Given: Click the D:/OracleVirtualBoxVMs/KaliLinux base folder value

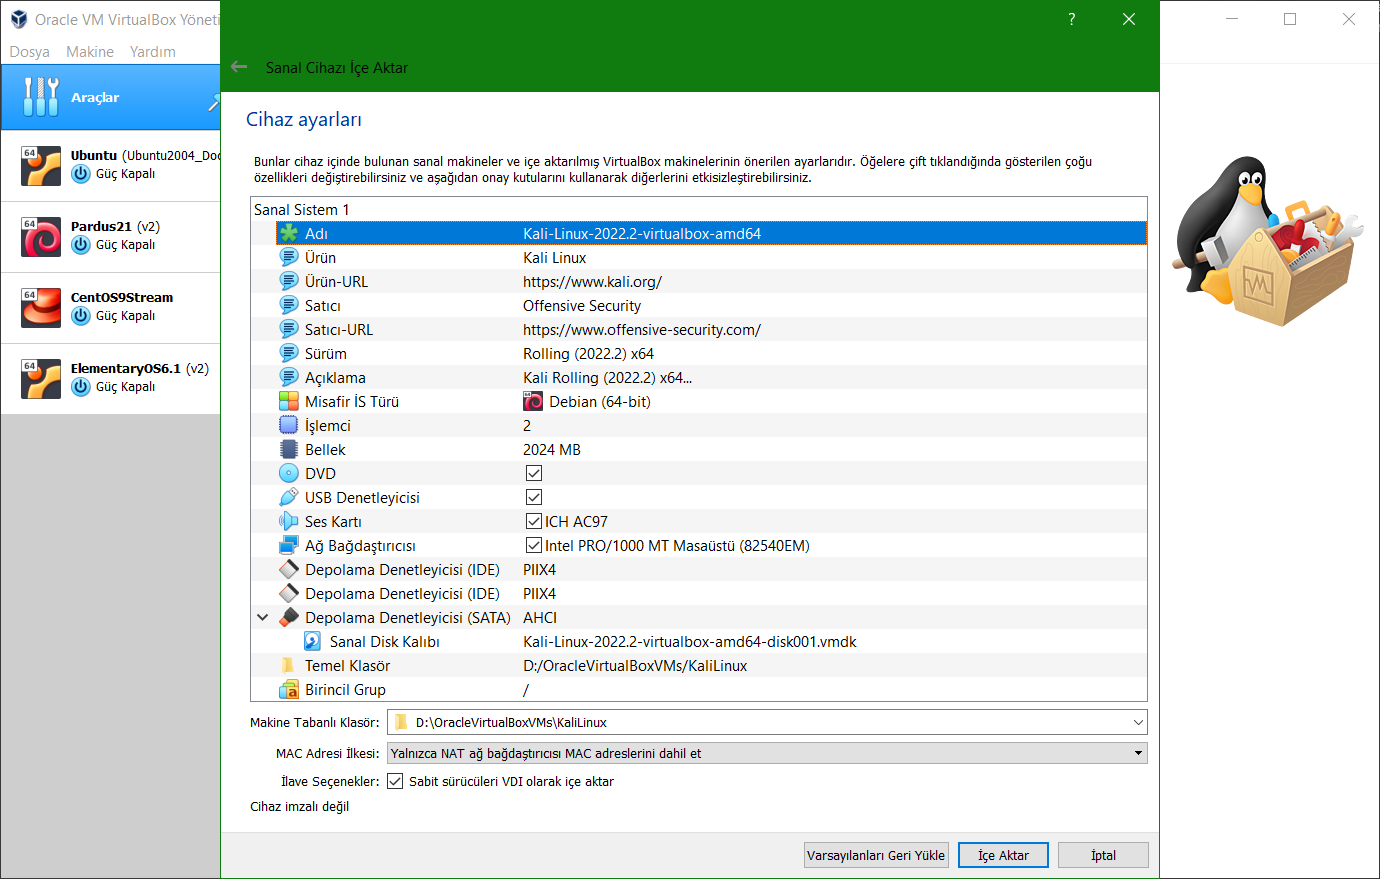Looking at the screenshot, I should (635, 665).
